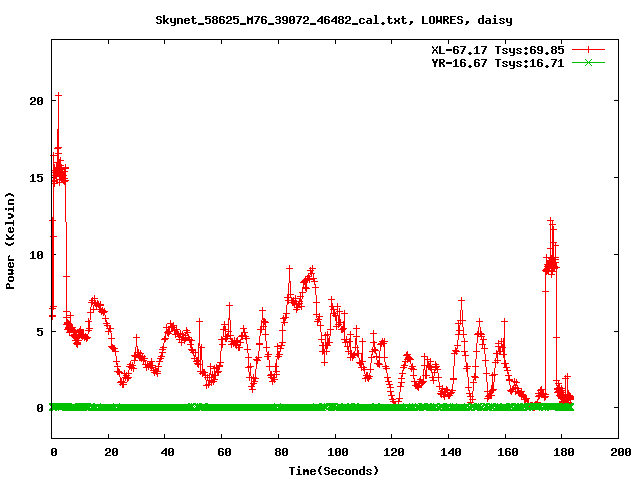Select the XL-67.17 Tsys:69.85 legend entry
Screen dimensions: 640x480
point(498,50)
